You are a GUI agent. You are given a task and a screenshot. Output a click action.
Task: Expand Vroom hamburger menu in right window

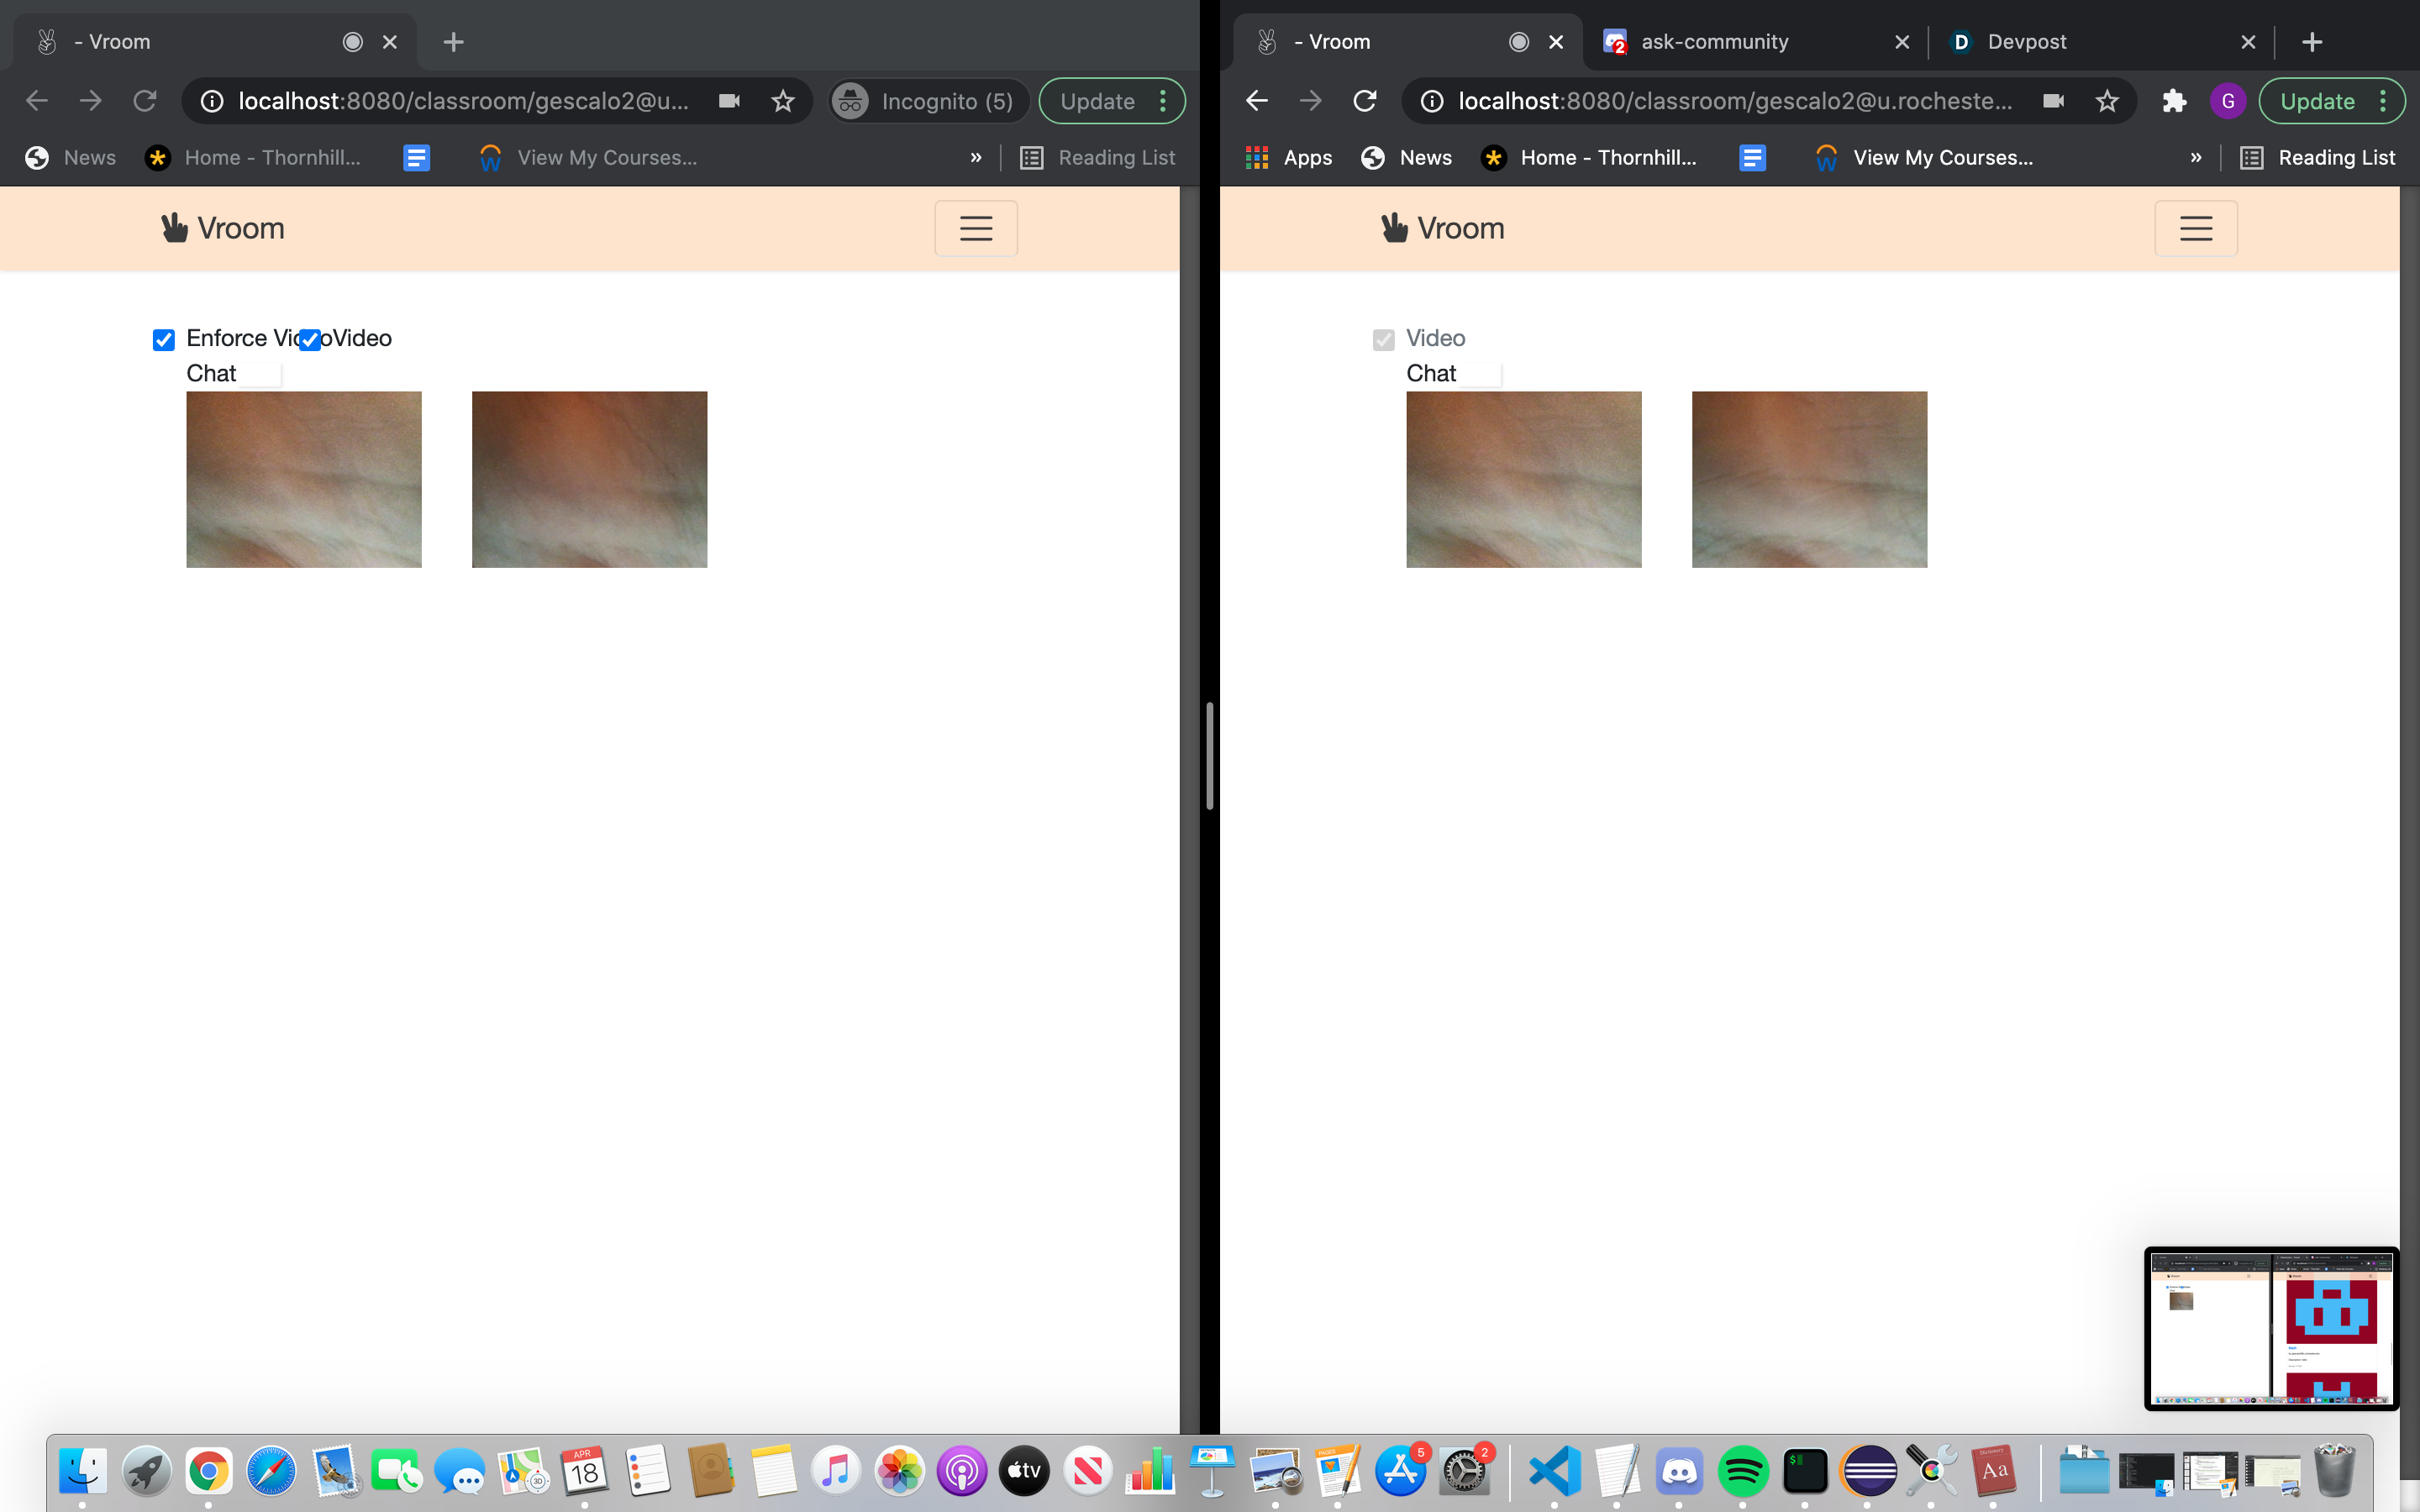point(2195,228)
